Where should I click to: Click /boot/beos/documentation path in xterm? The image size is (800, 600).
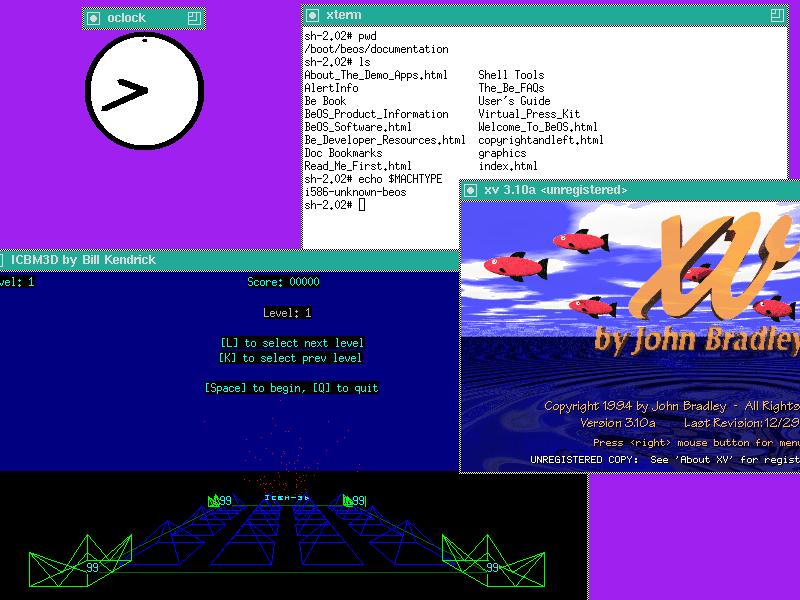coord(377,49)
